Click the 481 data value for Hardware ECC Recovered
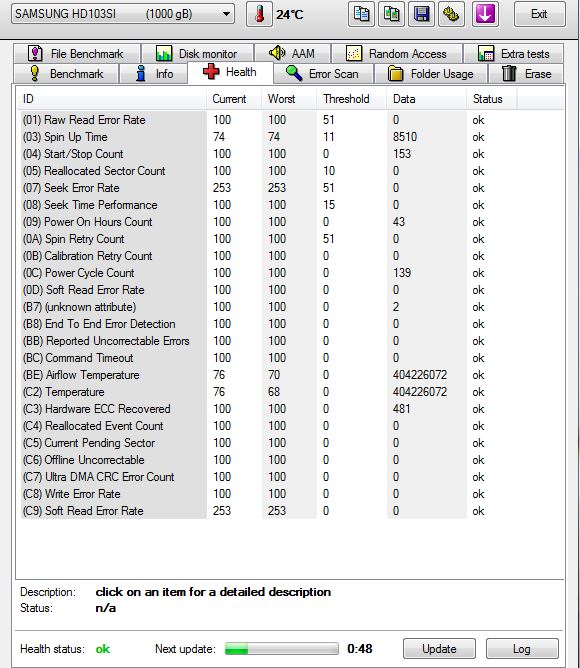 tap(401, 409)
